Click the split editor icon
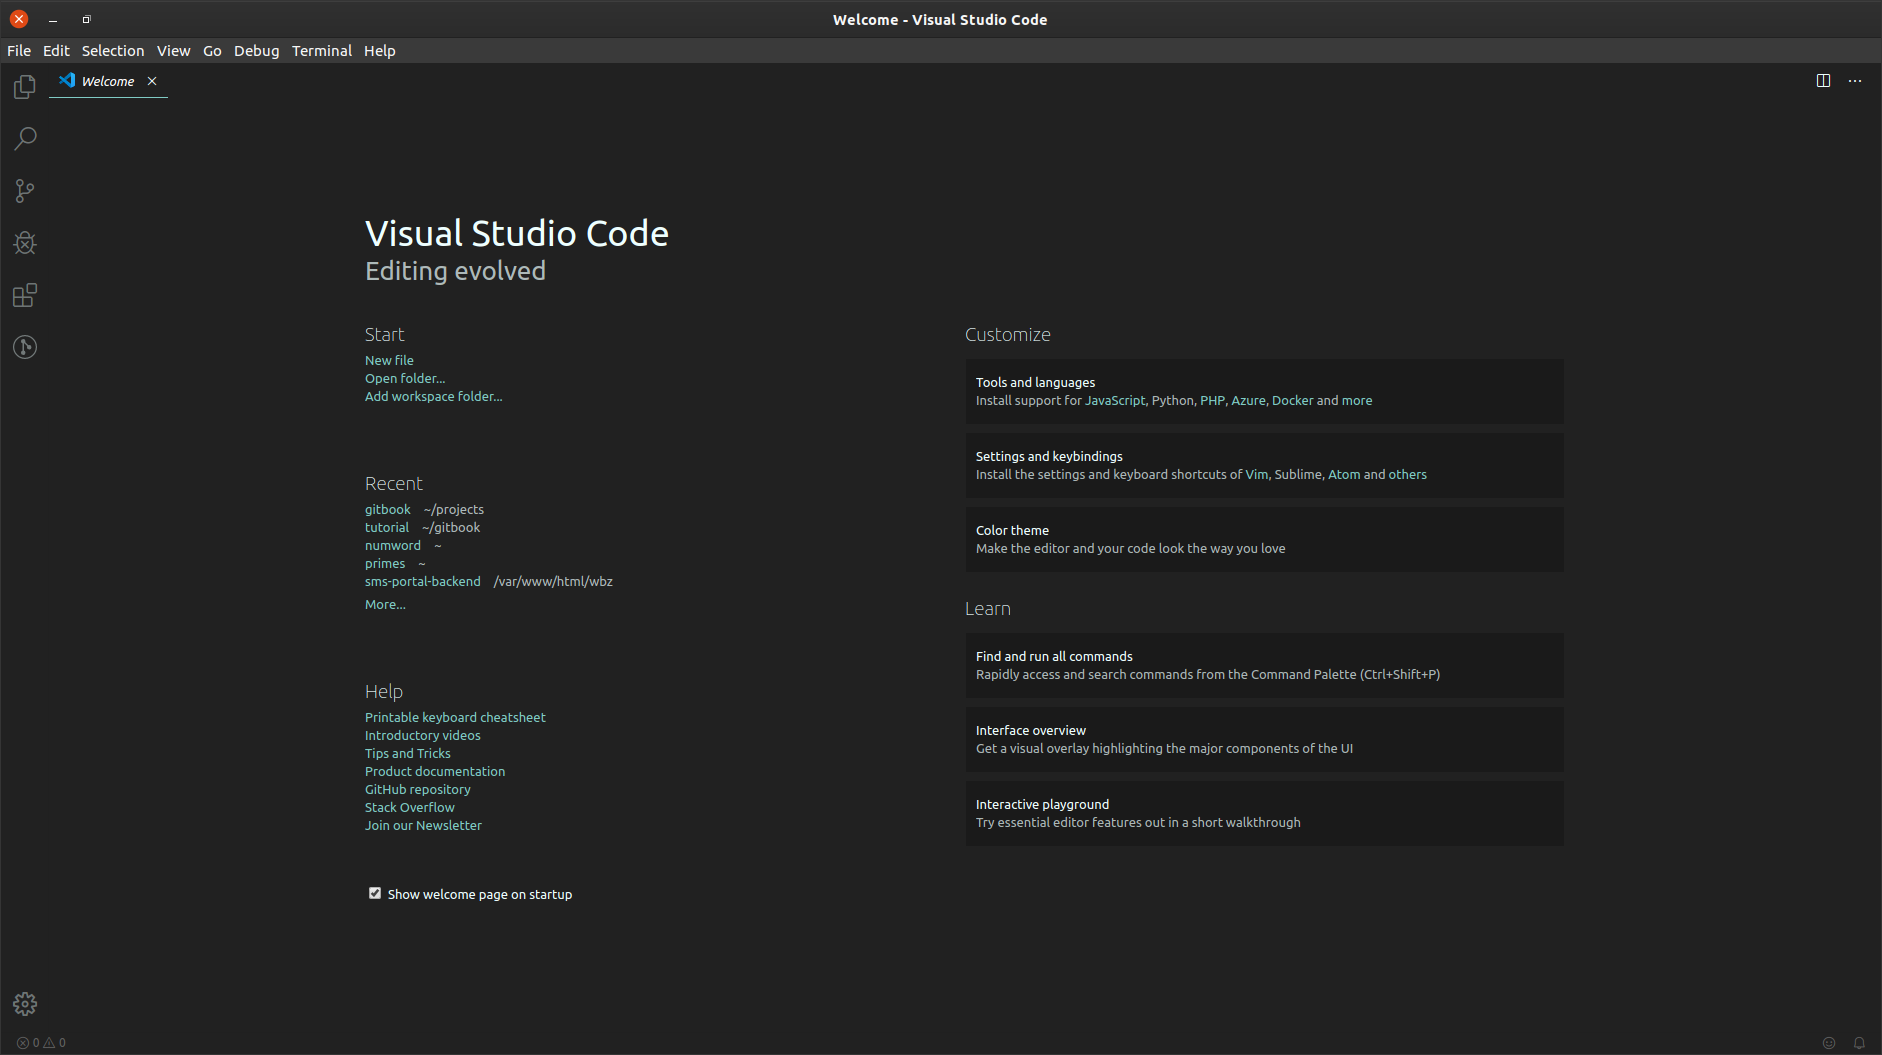 point(1823,81)
